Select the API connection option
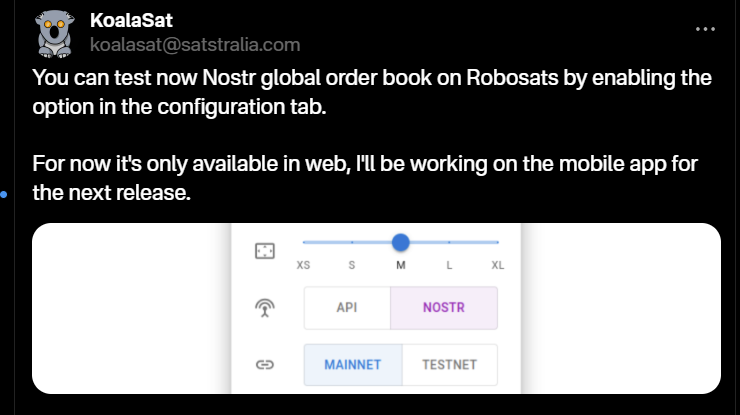The image size is (740, 415). point(347,308)
